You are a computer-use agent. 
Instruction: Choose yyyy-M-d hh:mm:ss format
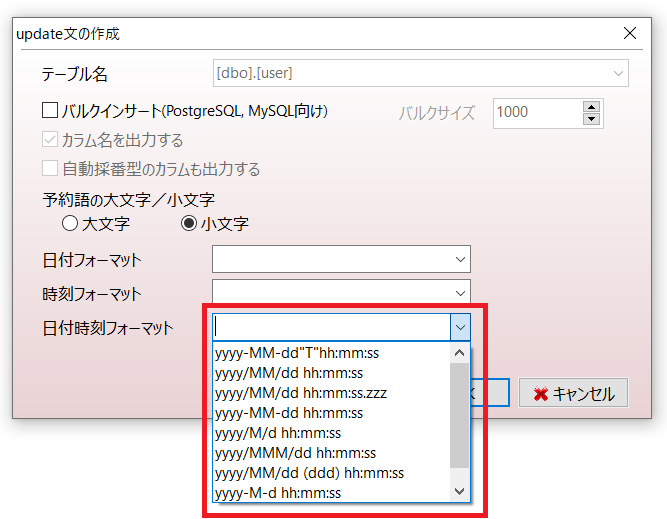[x=331, y=493]
